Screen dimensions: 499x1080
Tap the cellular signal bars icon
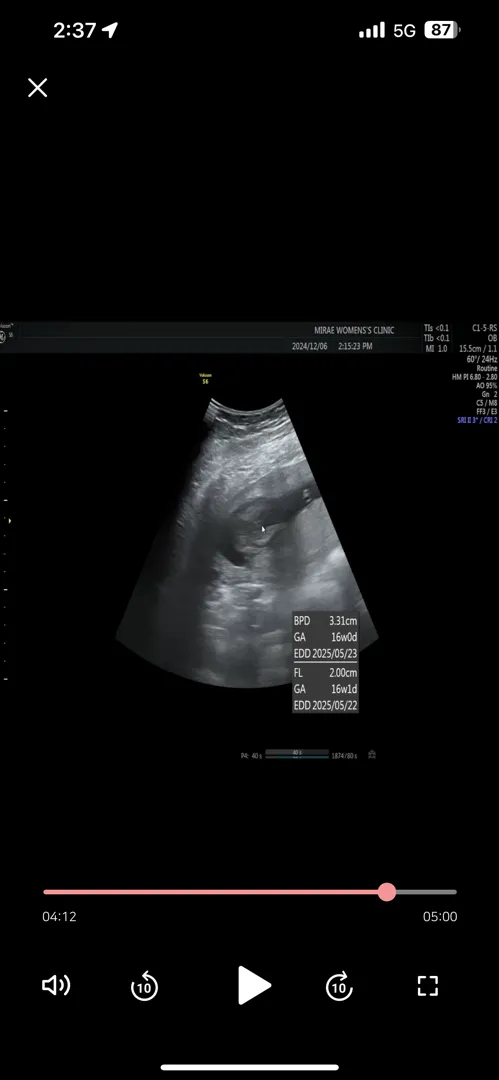pyautogui.click(x=372, y=30)
